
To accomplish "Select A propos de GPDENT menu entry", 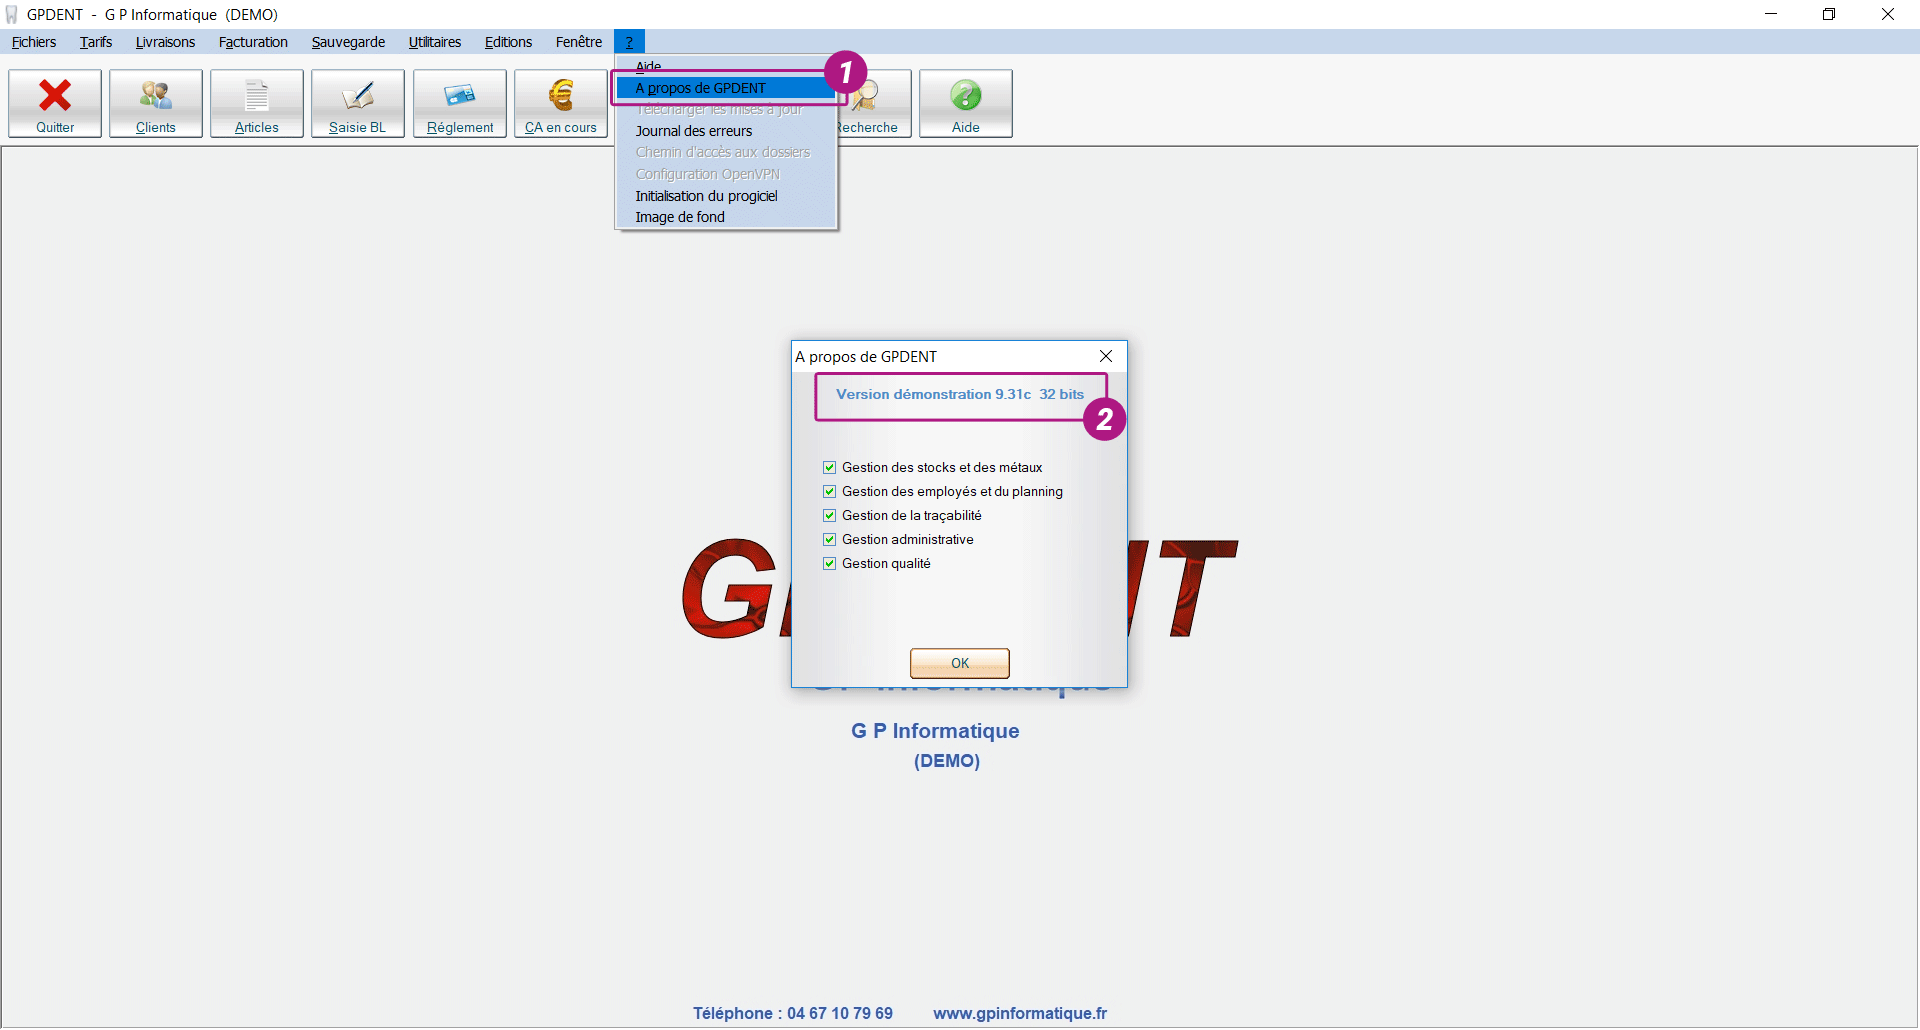I will [x=726, y=88].
